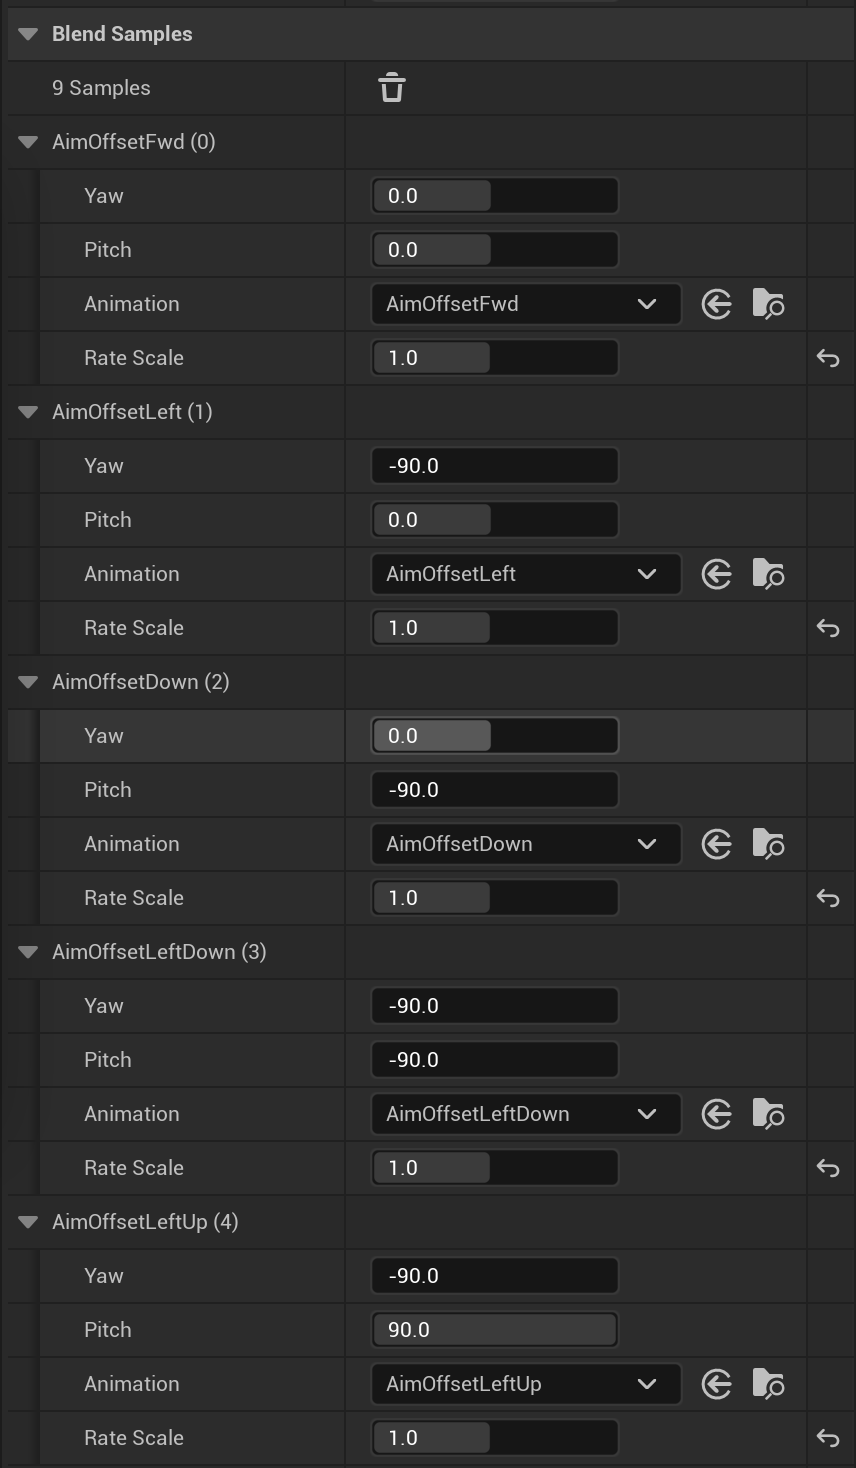Viewport: 856px width, 1468px height.
Task: Delete all 9 blend samples with the trash icon
Action: (x=392, y=88)
